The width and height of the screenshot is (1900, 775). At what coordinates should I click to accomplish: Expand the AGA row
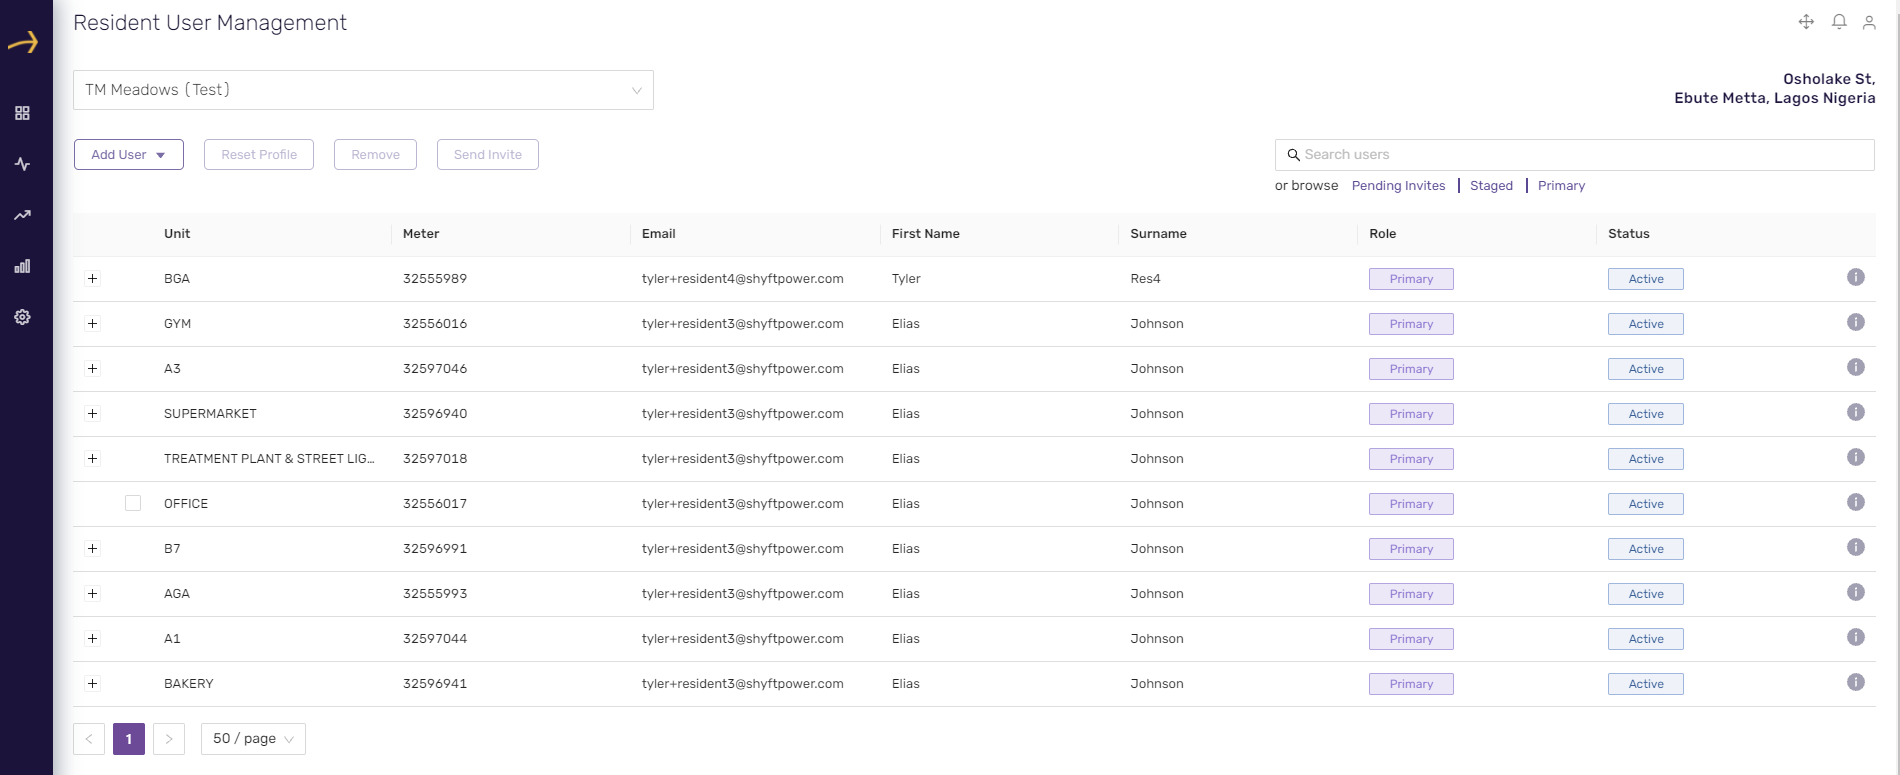[92, 593]
